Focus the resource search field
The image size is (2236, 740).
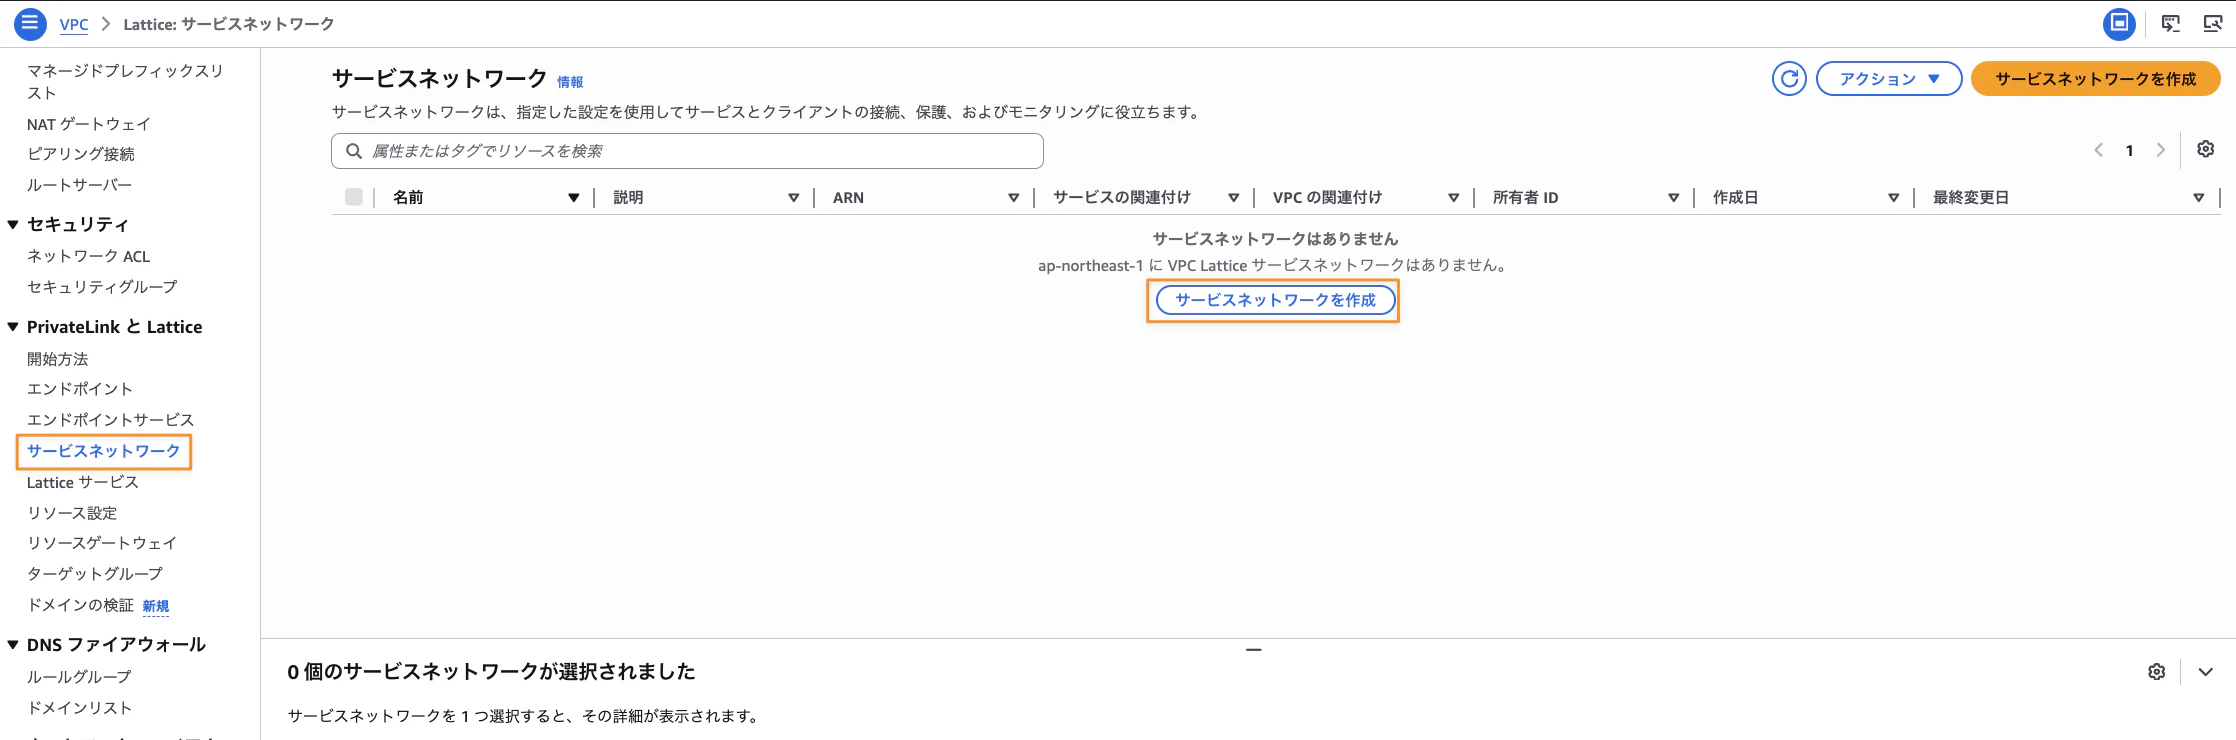(x=687, y=151)
